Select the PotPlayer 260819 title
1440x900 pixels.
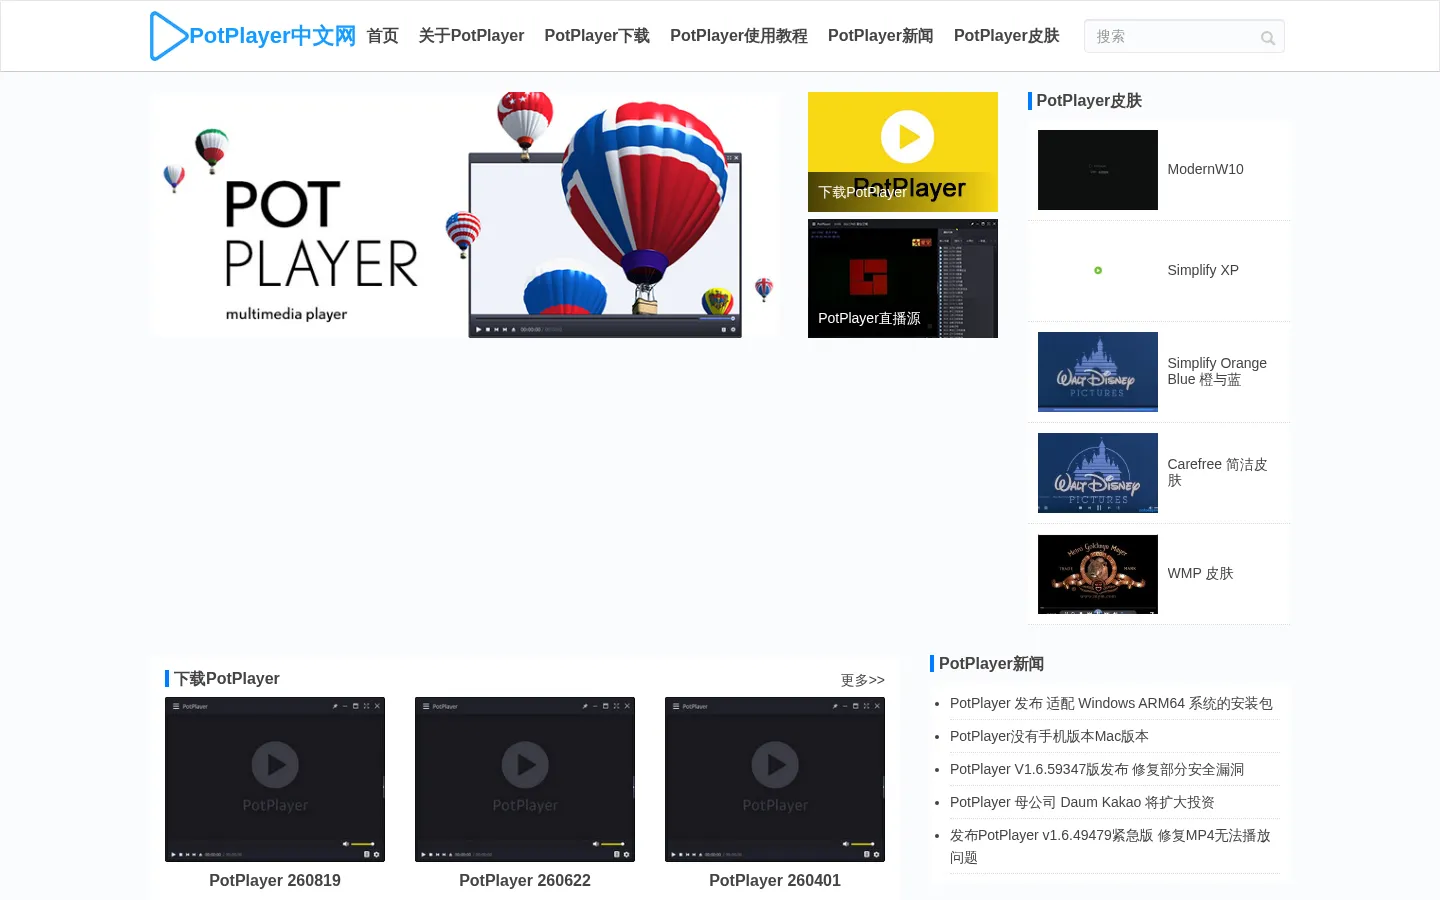[x=275, y=880]
